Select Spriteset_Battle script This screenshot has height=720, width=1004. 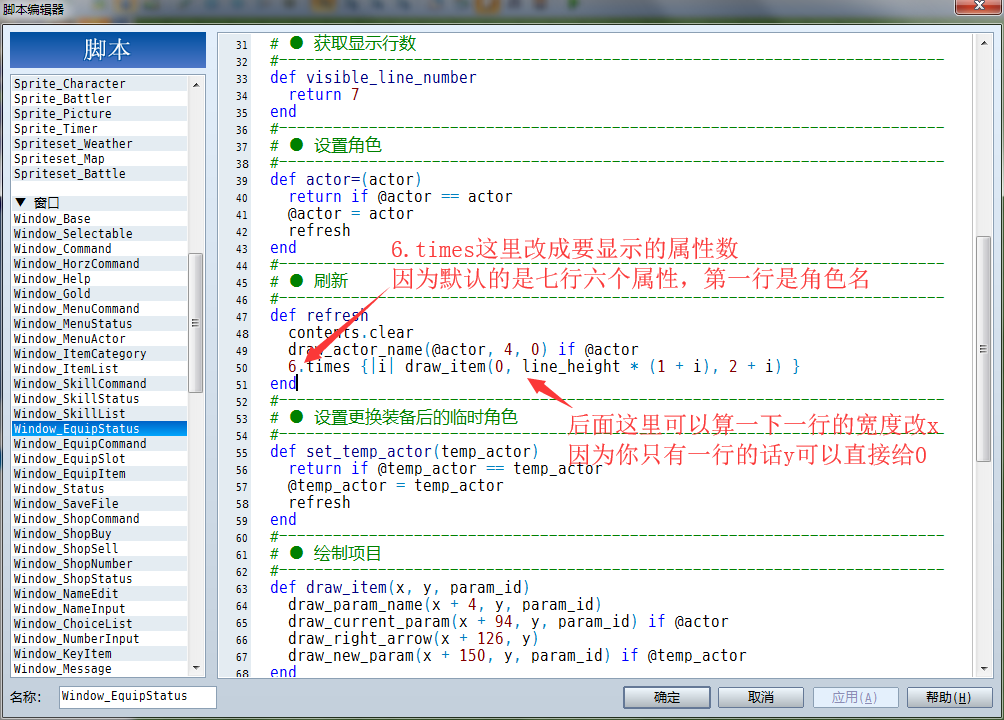[x=99, y=174]
